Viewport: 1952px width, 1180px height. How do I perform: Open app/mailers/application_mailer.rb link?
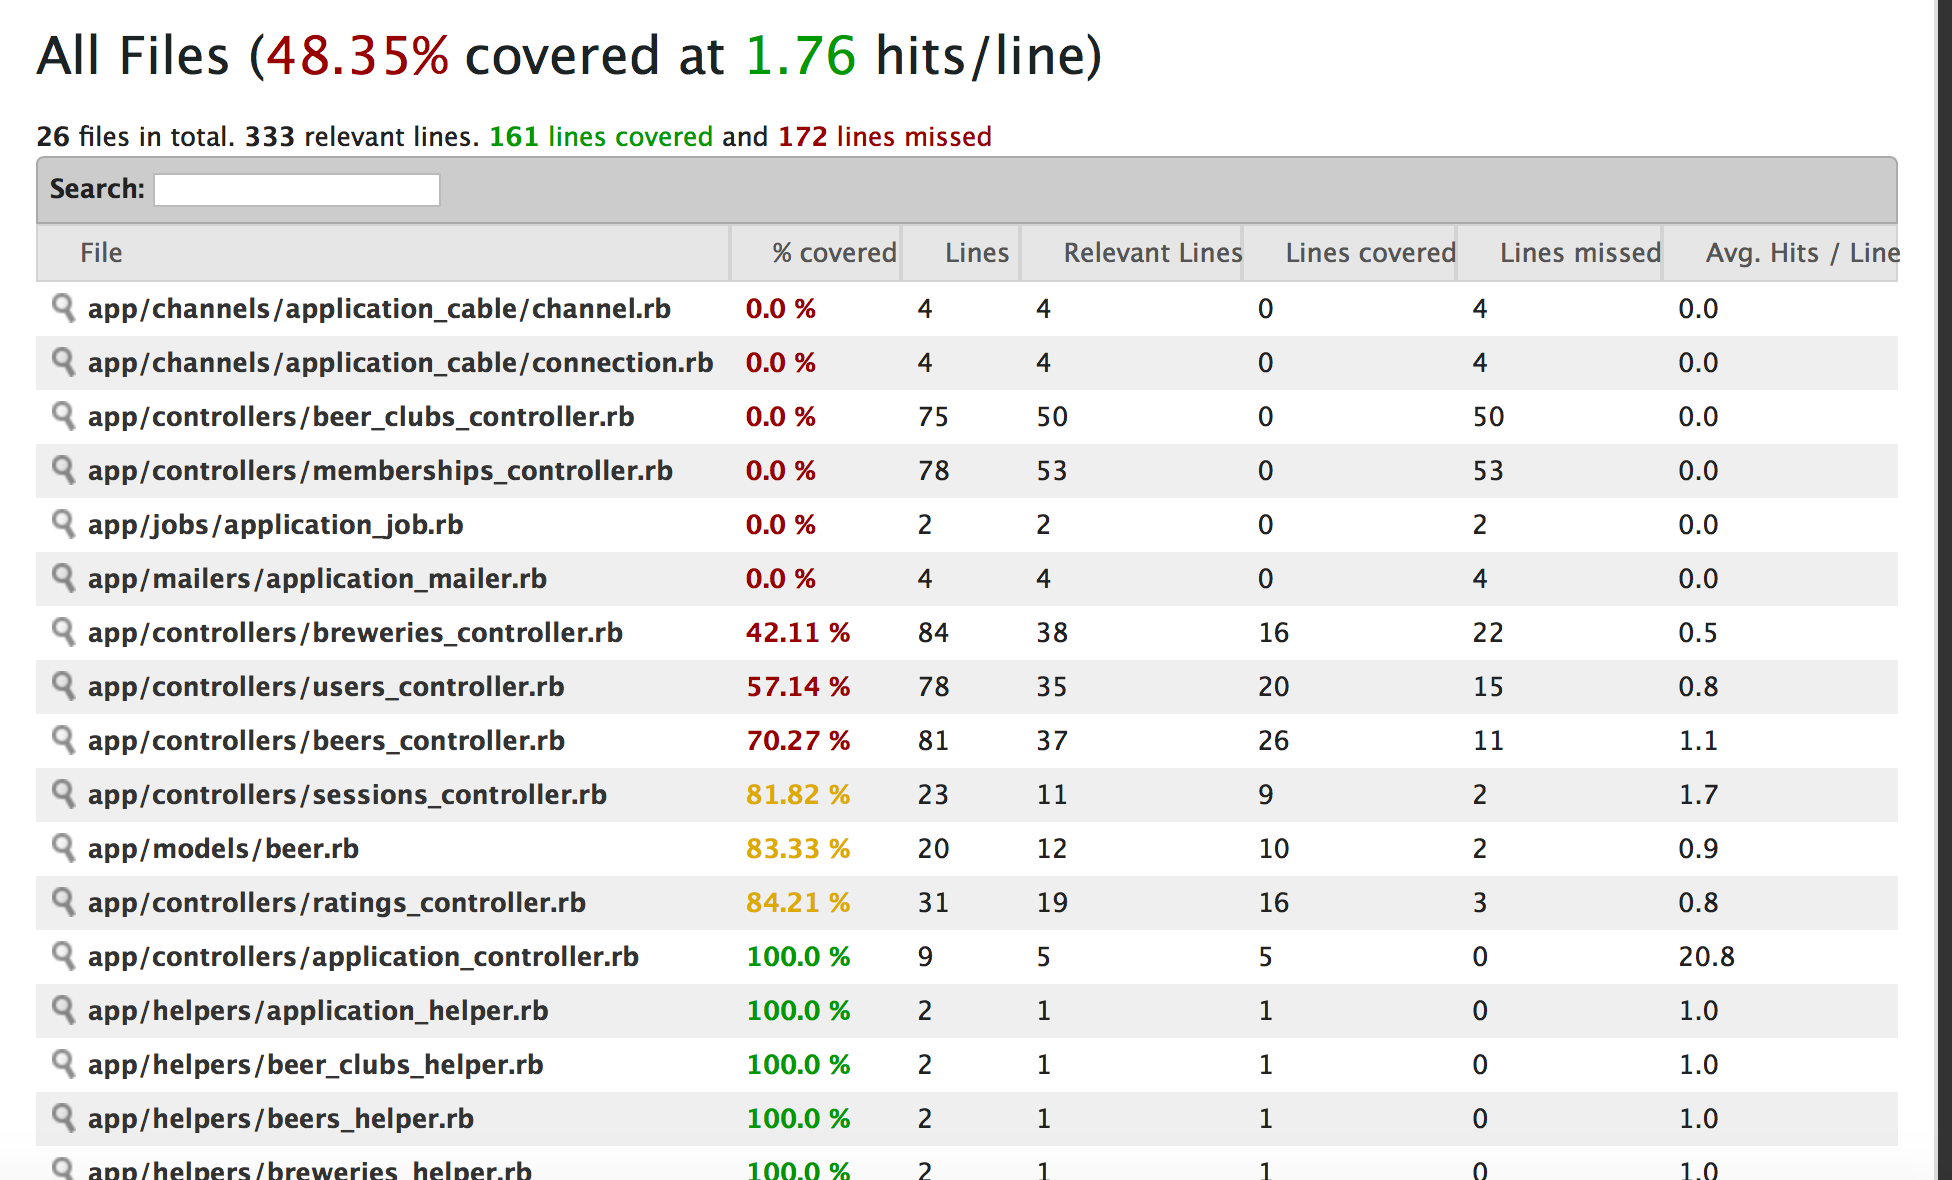coord(317,579)
